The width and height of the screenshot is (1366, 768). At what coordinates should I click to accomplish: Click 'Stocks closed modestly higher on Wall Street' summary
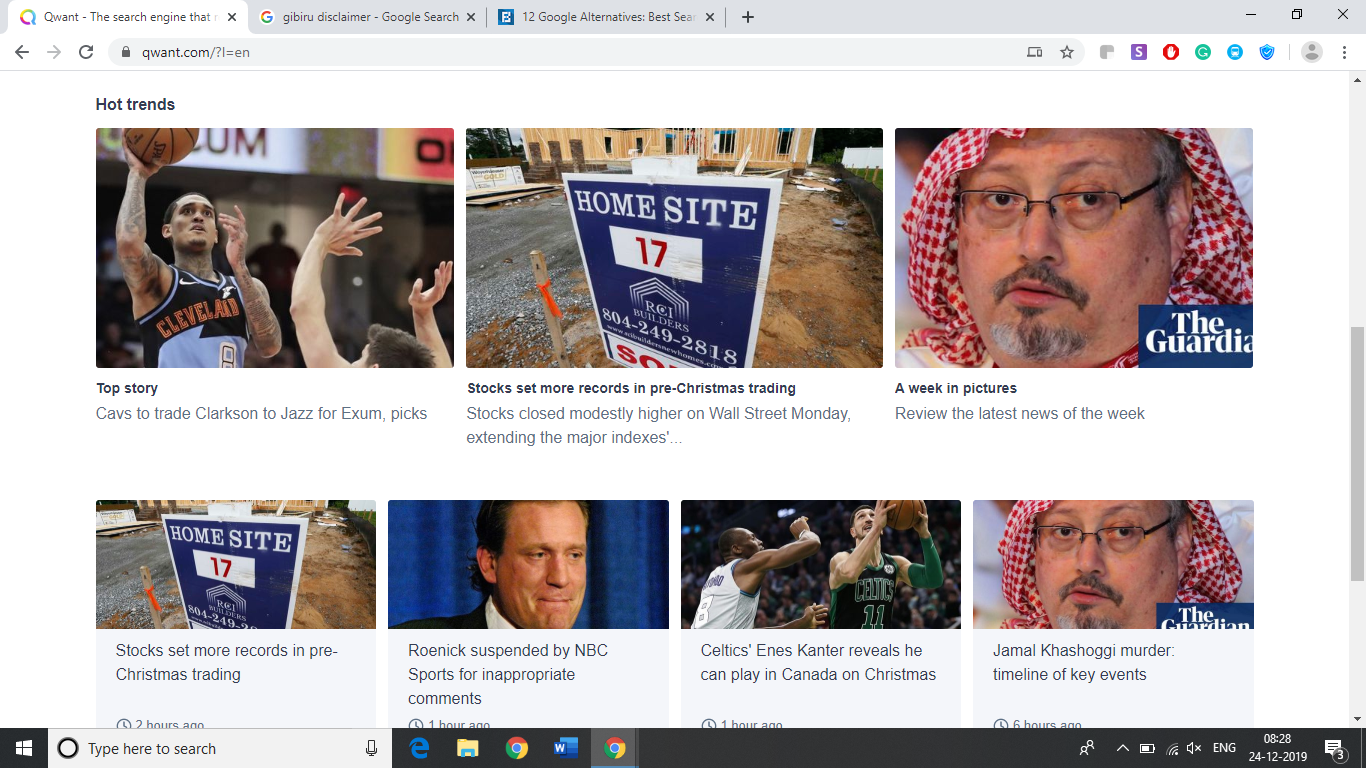659,425
